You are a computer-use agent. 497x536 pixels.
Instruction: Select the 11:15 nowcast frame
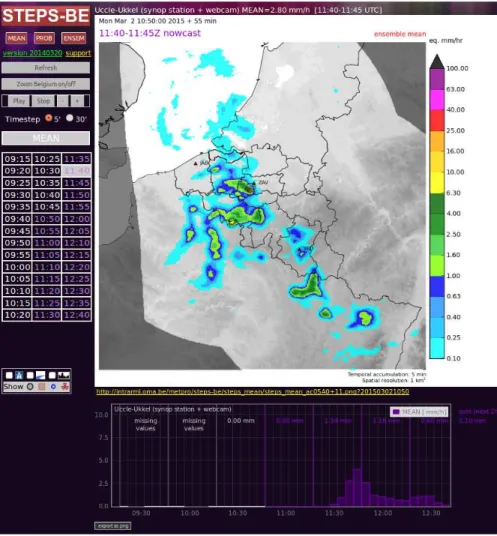(x=47, y=279)
